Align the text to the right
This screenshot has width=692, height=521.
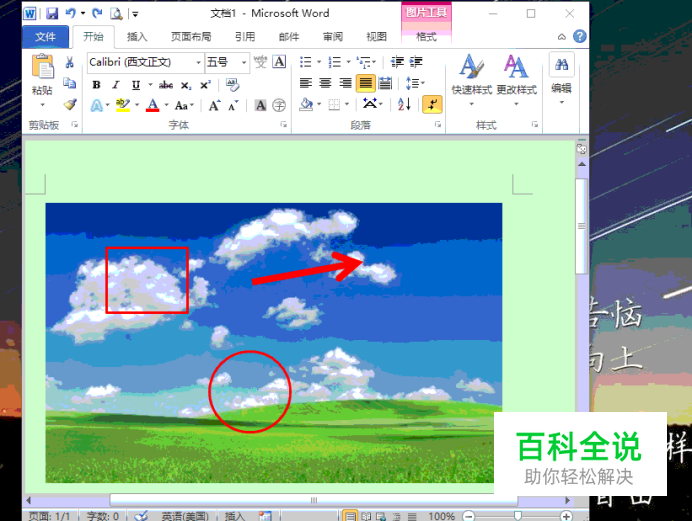pyautogui.click(x=345, y=83)
